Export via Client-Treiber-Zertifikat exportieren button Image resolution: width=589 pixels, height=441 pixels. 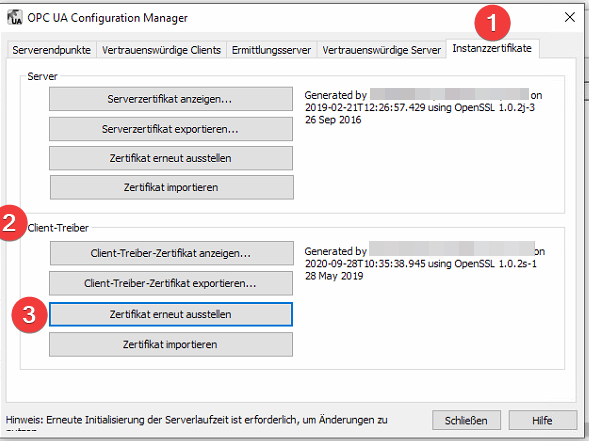(171, 284)
